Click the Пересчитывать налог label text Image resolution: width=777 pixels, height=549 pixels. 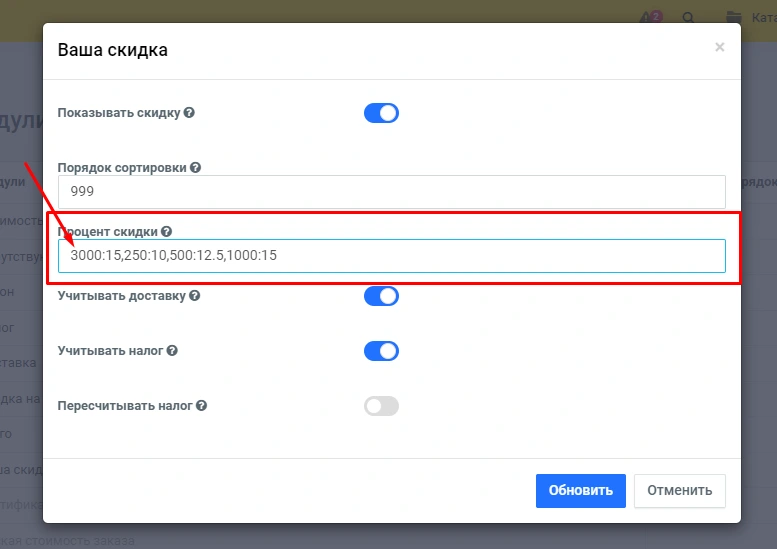point(125,406)
